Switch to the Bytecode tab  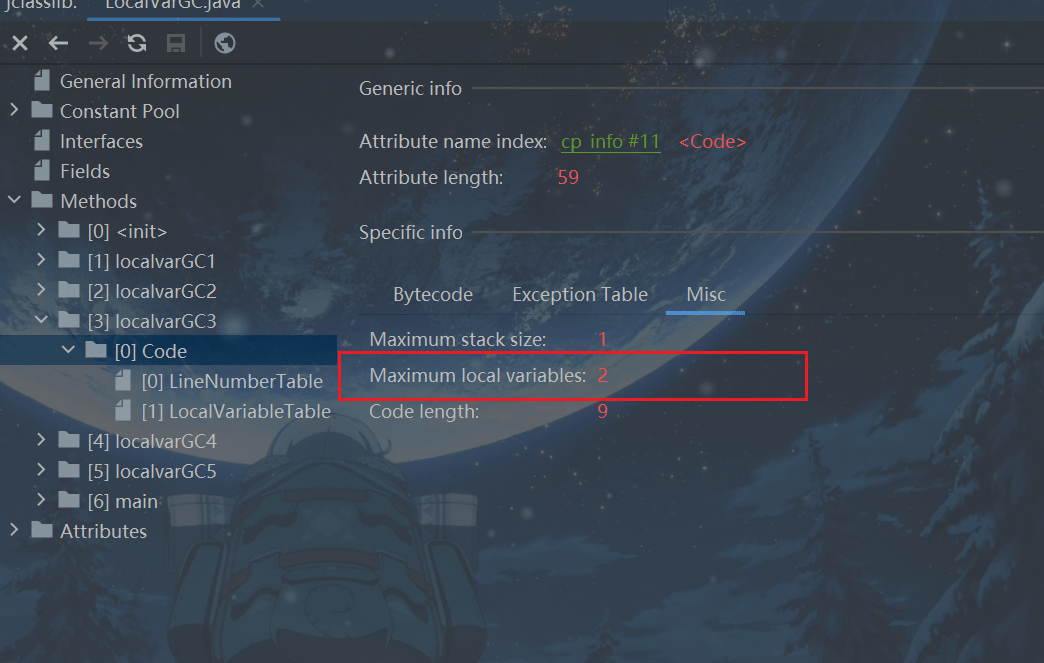(x=433, y=294)
